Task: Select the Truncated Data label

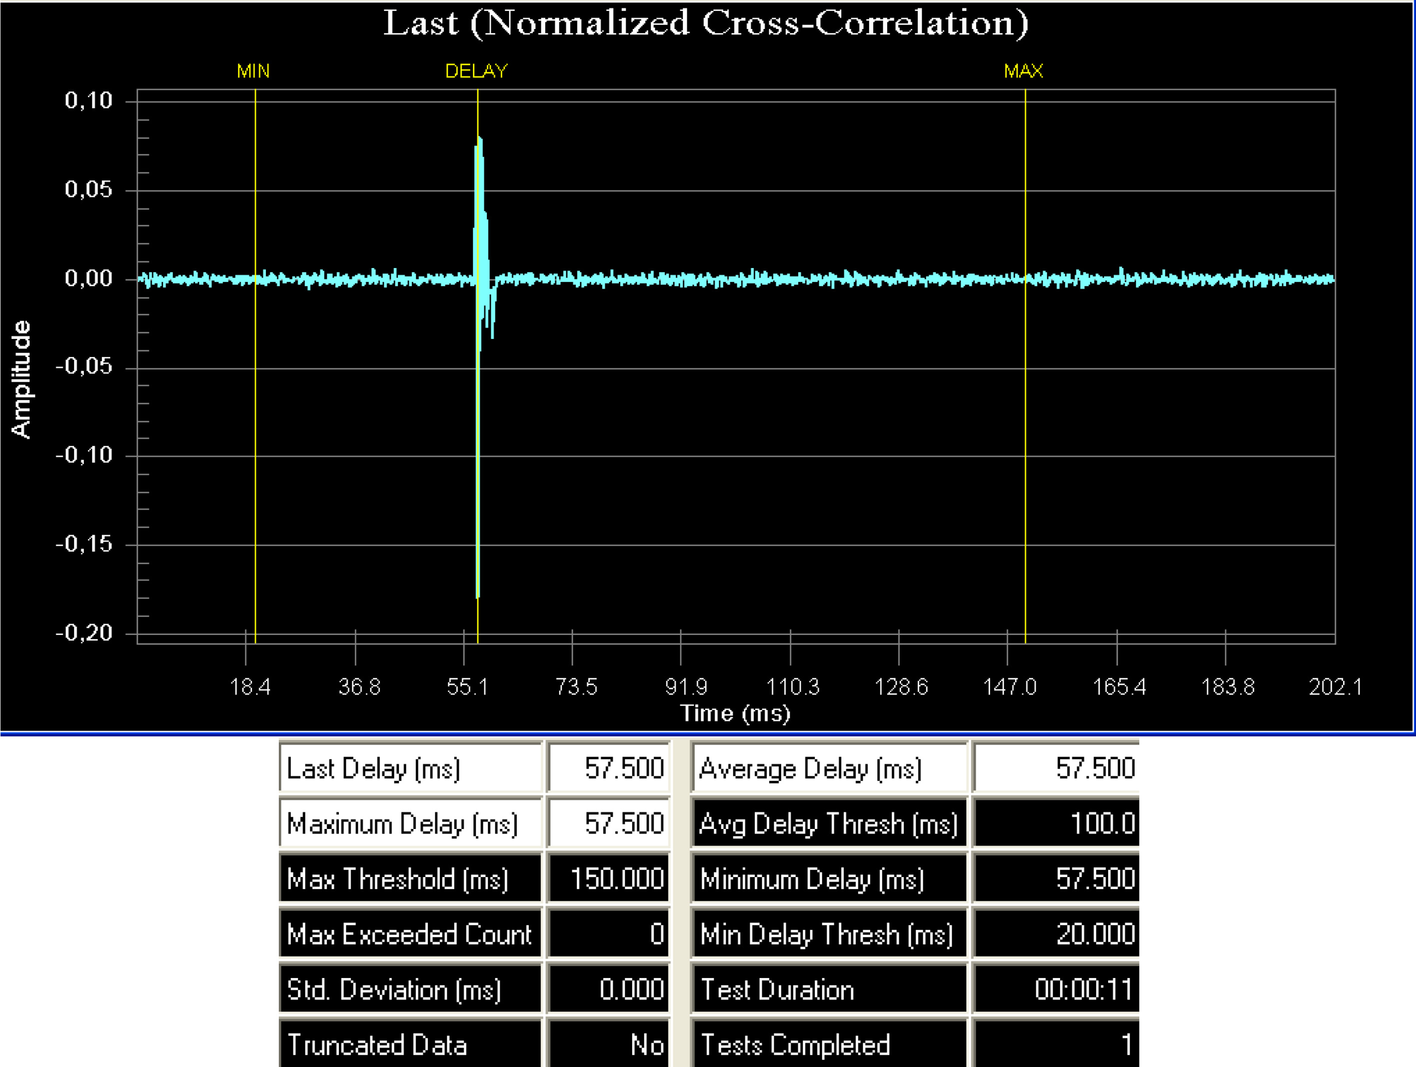Action: point(410,1045)
